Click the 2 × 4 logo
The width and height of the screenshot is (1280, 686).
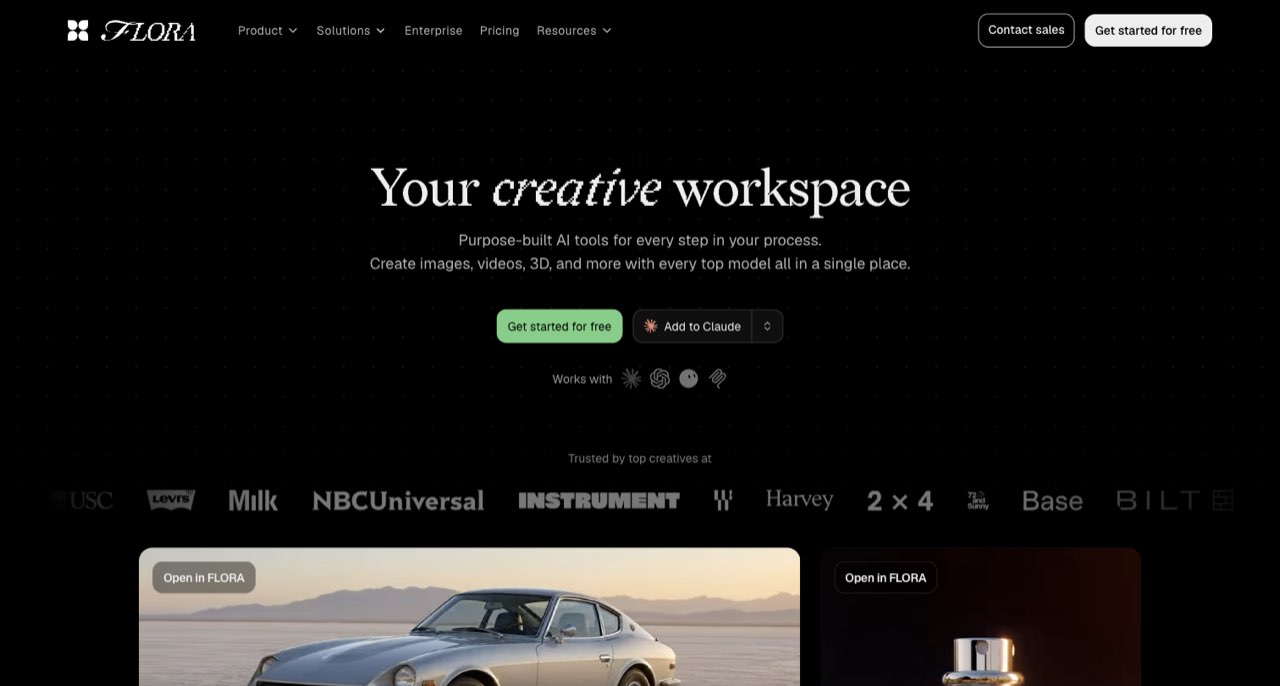click(900, 501)
